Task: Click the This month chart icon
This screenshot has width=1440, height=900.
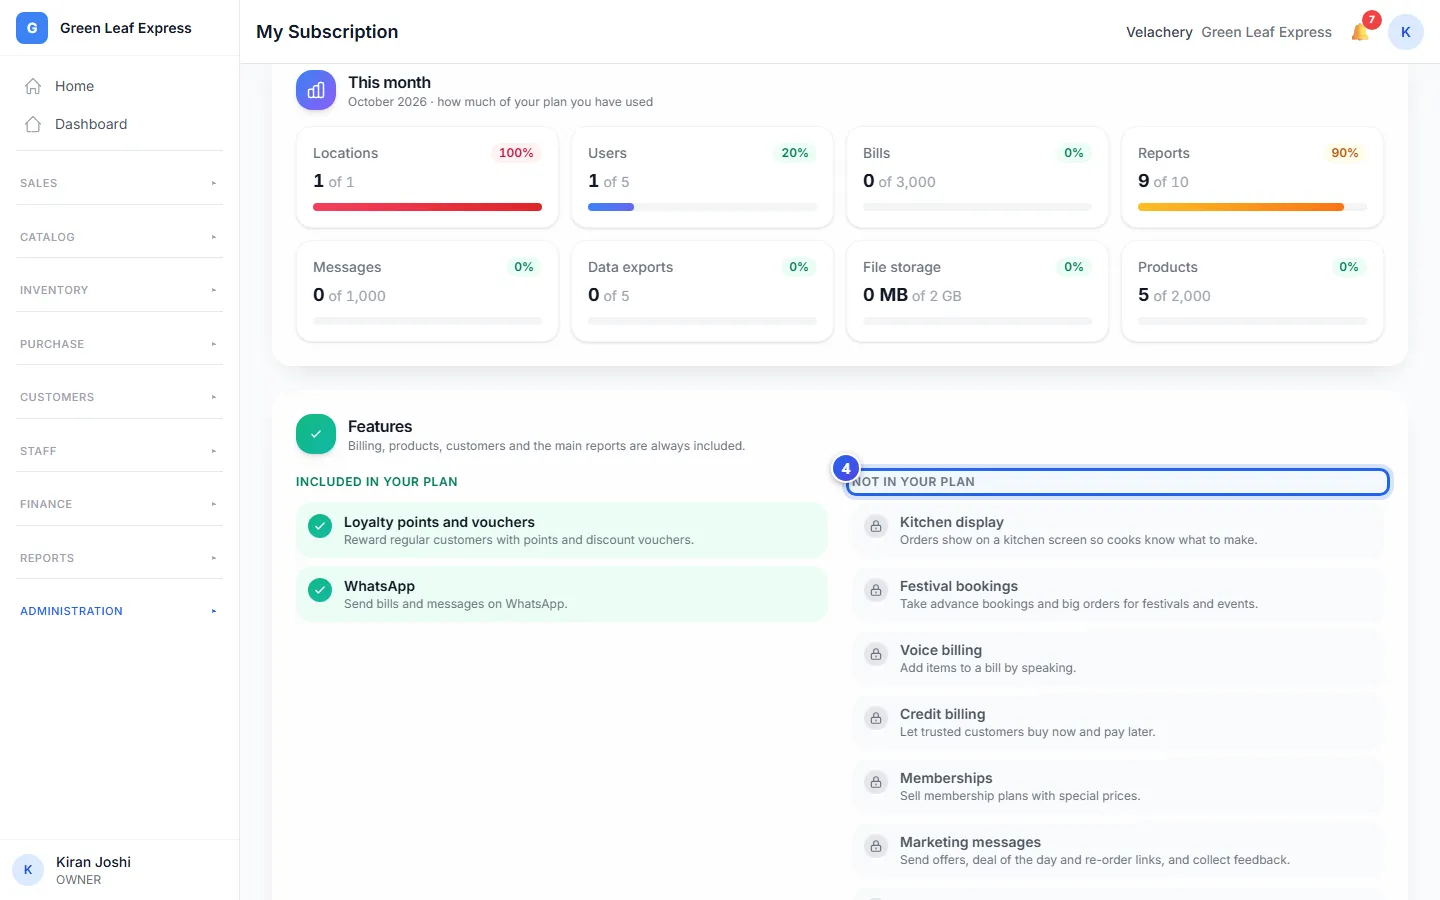Action: pos(316,90)
